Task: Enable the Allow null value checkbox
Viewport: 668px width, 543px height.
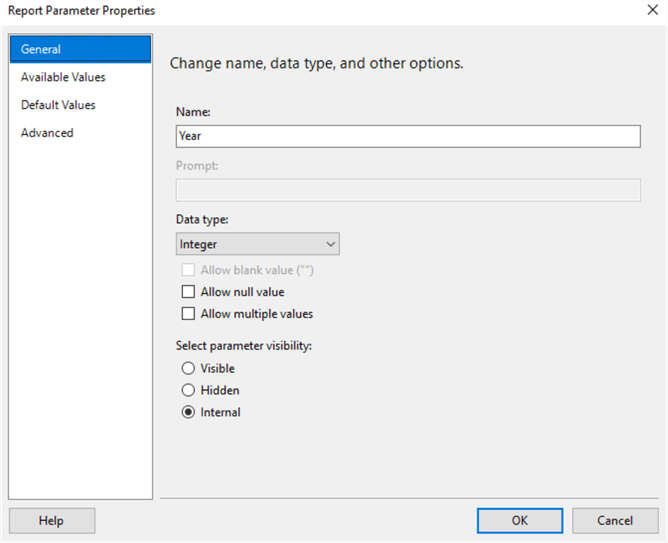Action: [188, 292]
